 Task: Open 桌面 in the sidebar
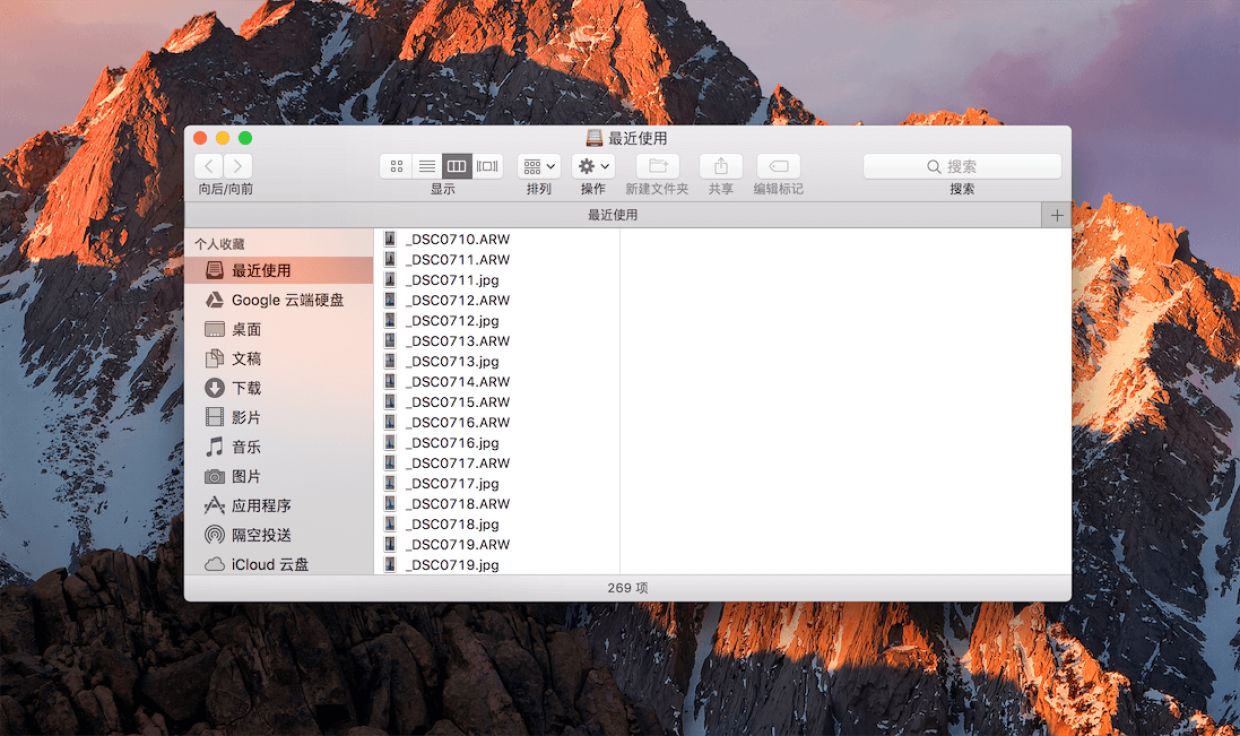tap(279, 329)
